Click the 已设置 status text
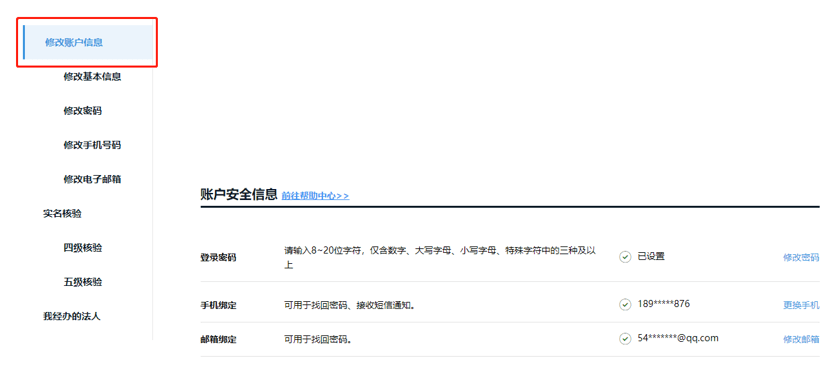 tap(651, 256)
